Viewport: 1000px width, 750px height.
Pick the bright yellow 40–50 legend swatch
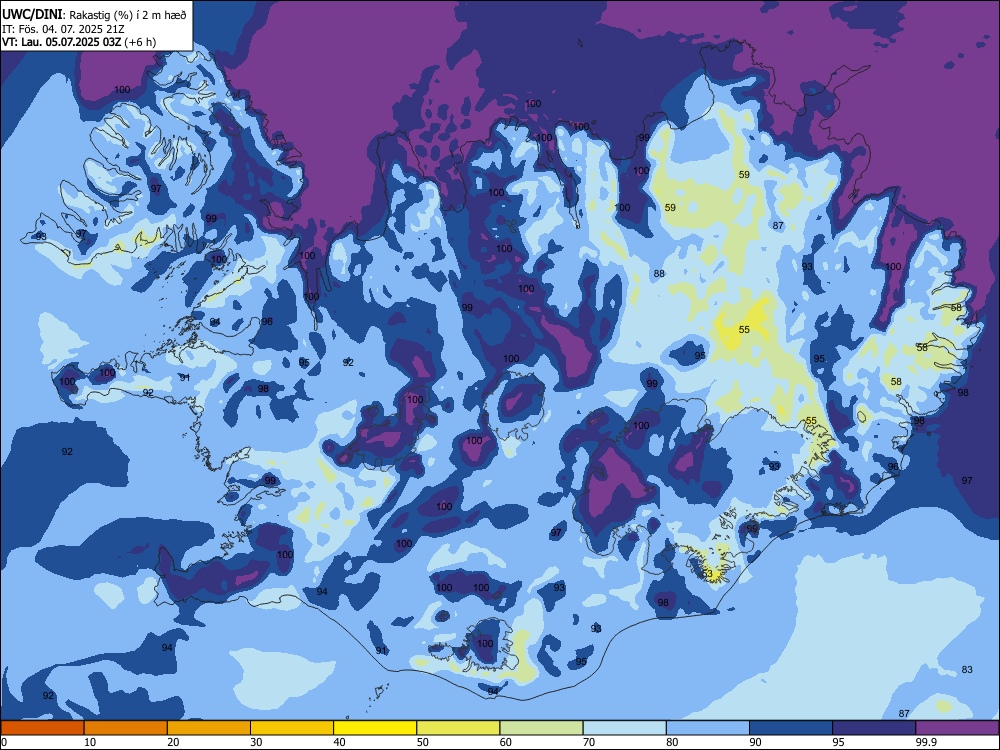pyautogui.click(x=375, y=728)
